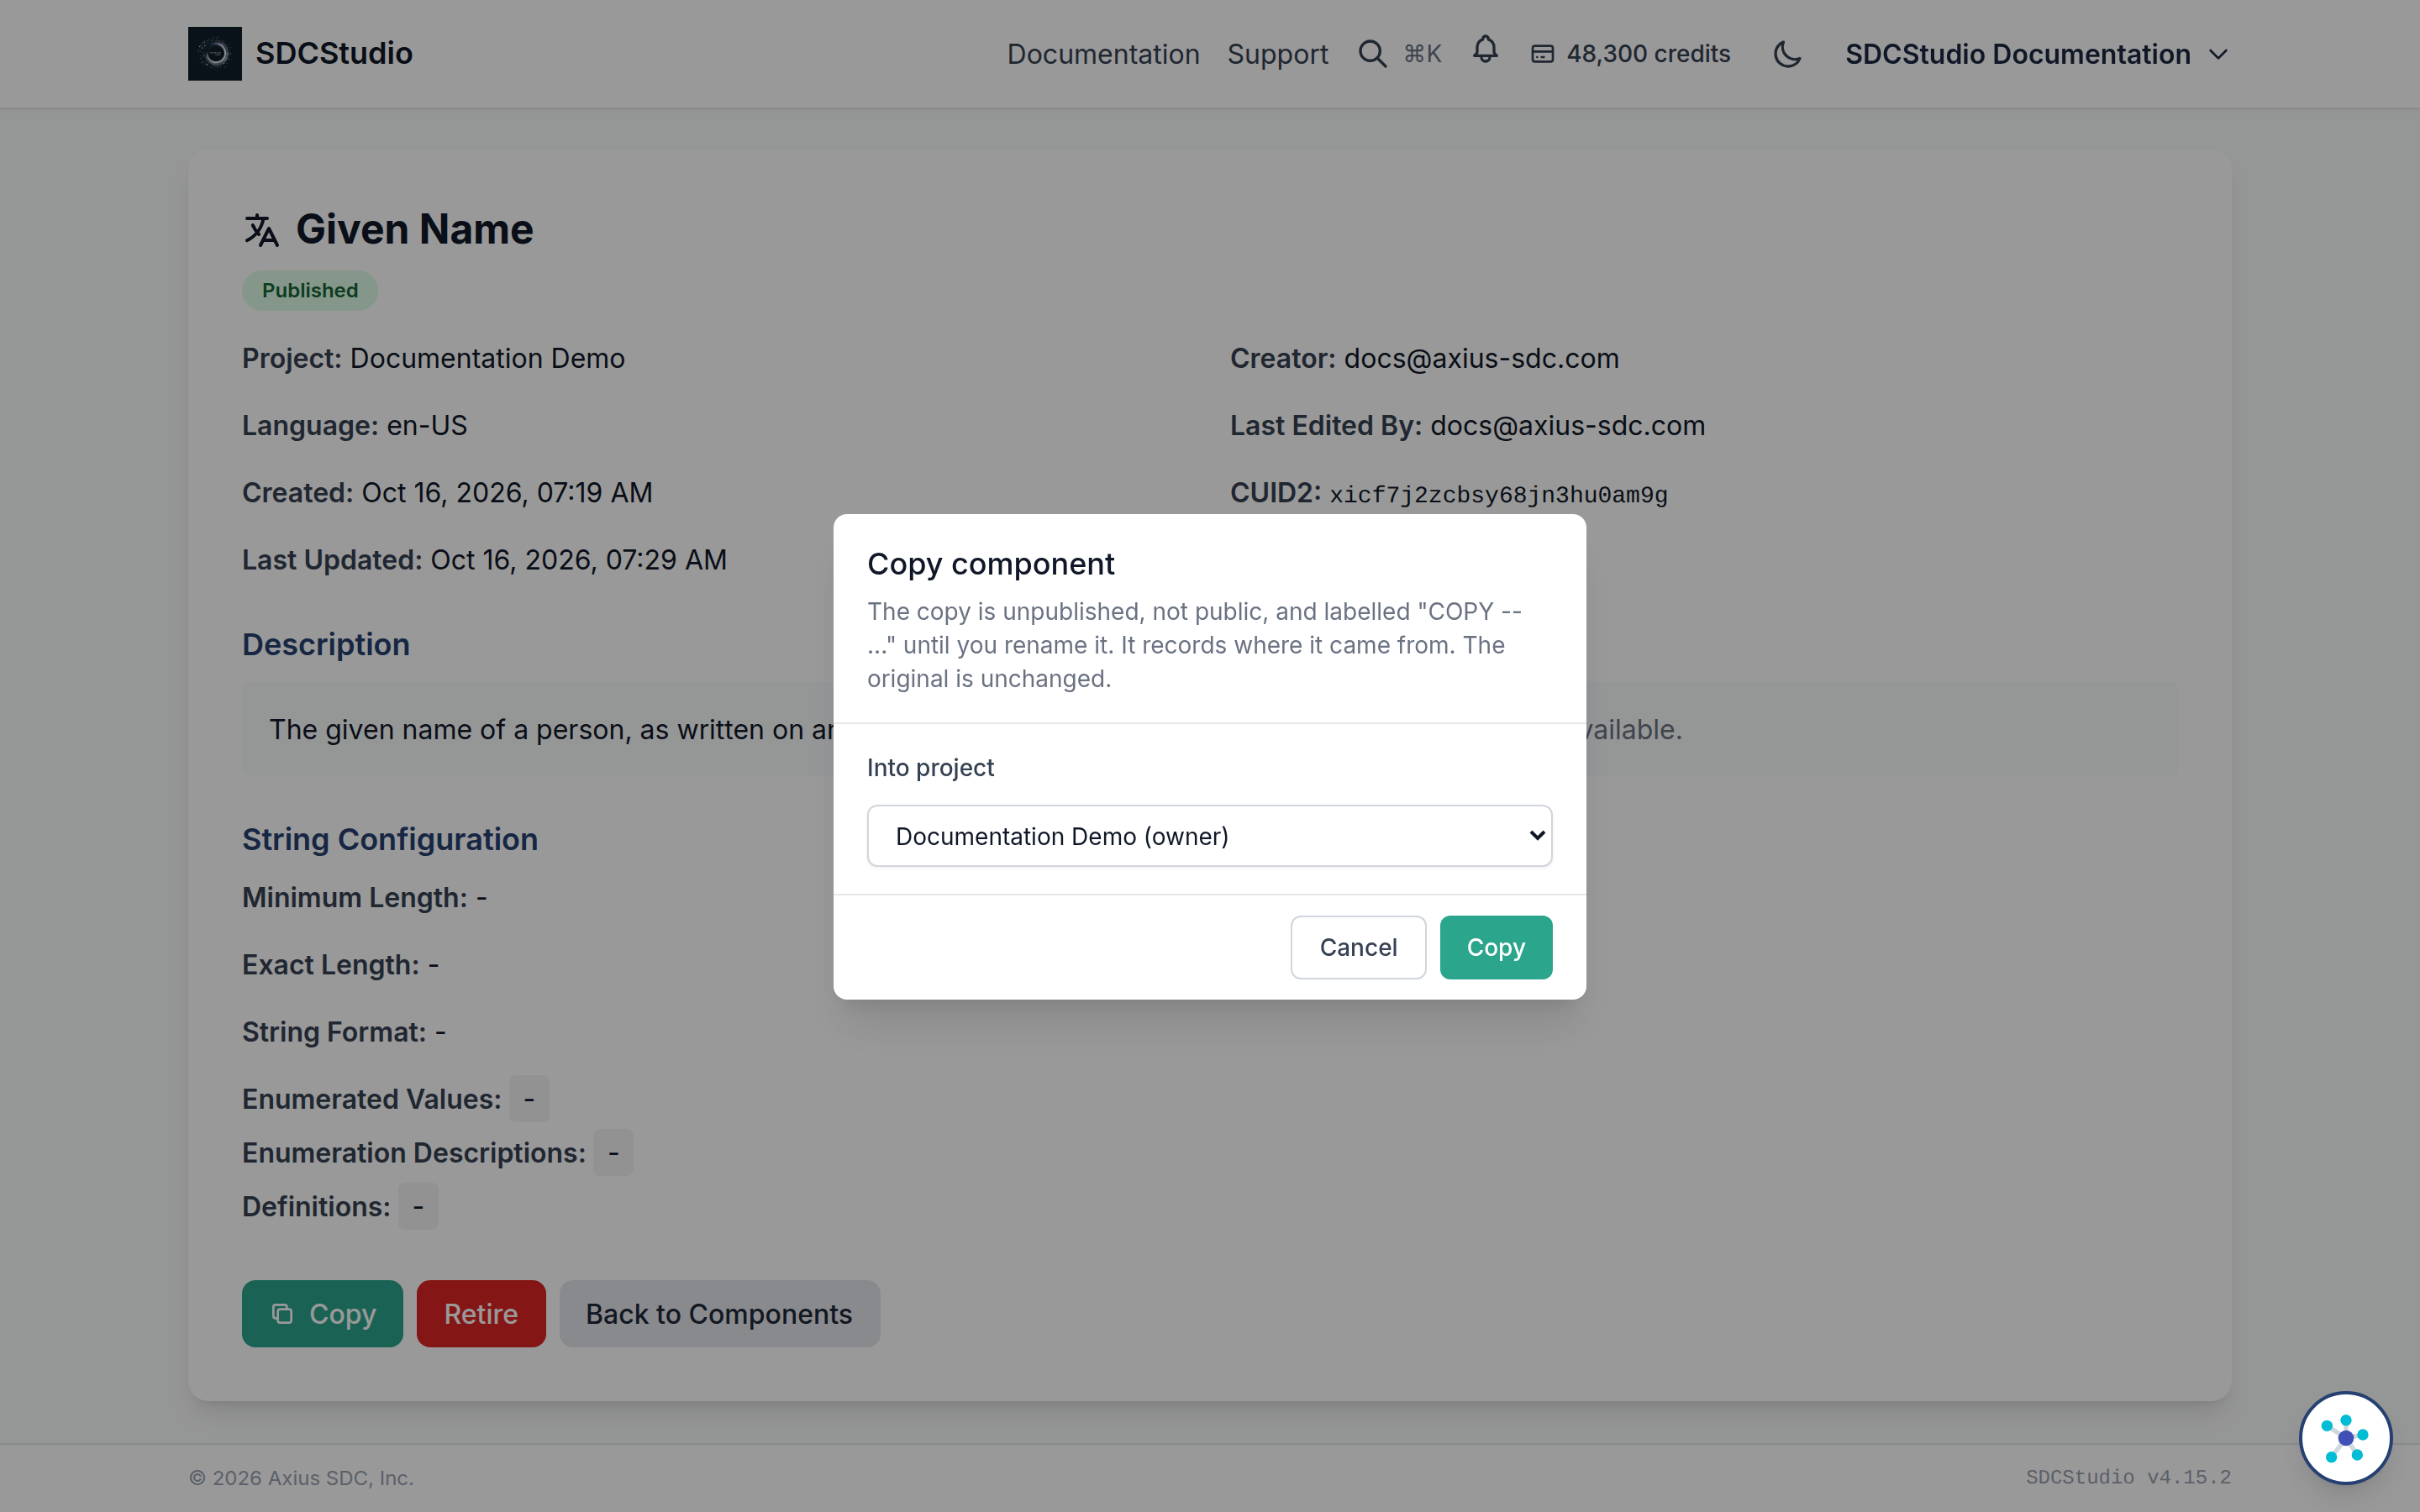This screenshot has height=1512, width=2420.
Task: Click the ⌘K shortcut hint
Action: click(1422, 54)
